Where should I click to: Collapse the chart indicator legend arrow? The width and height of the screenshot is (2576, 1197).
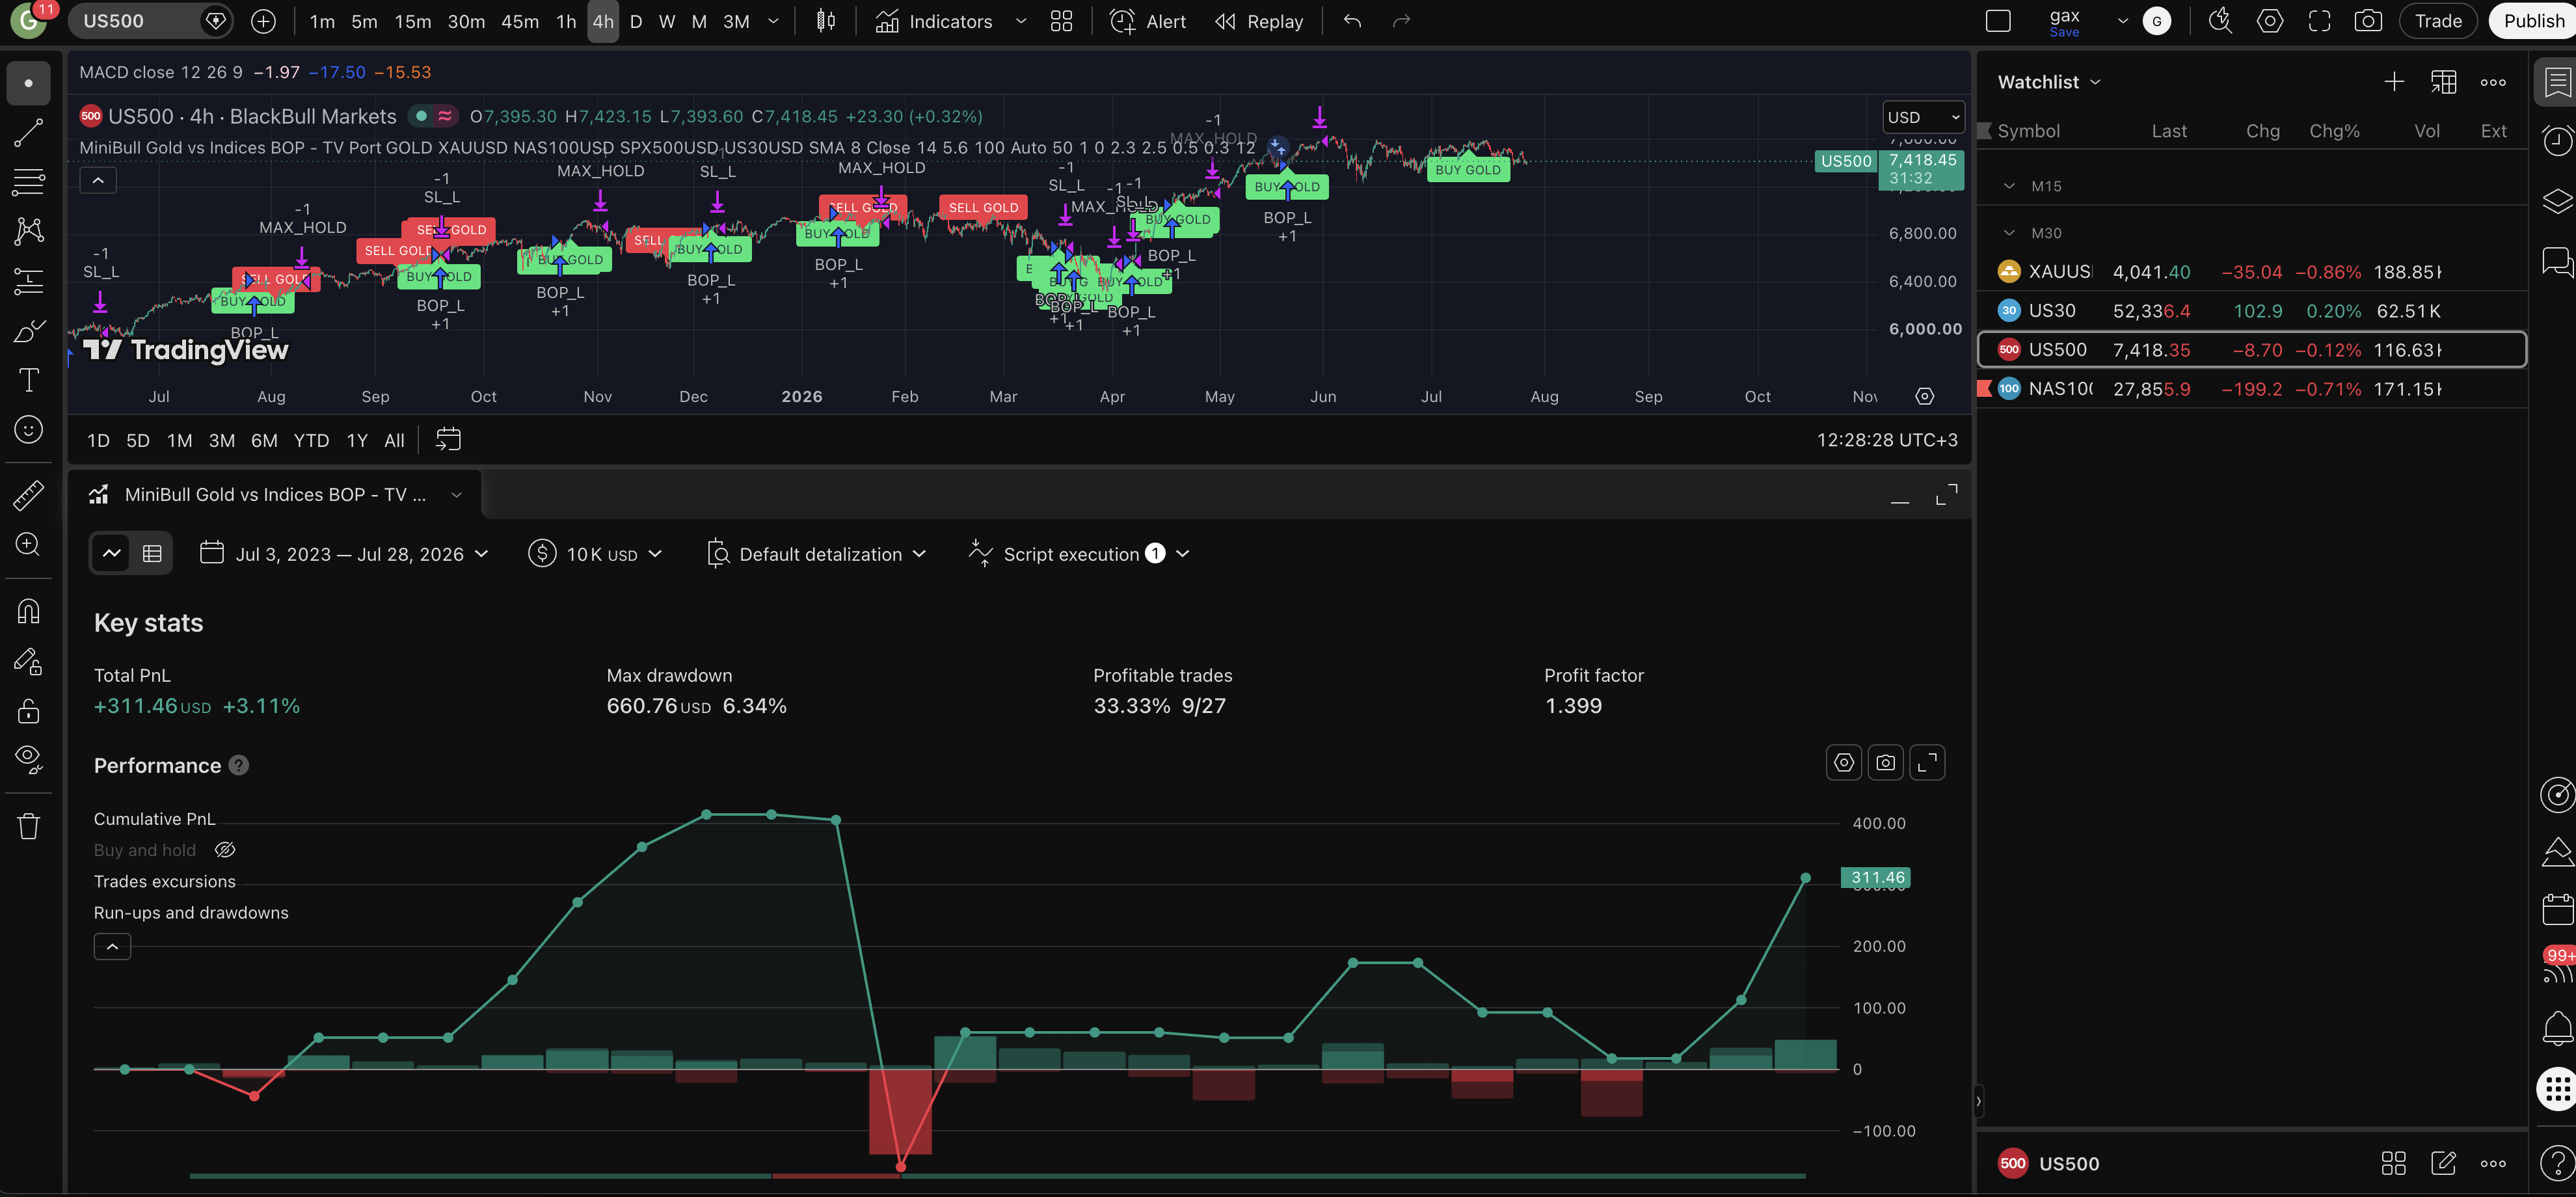98,180
